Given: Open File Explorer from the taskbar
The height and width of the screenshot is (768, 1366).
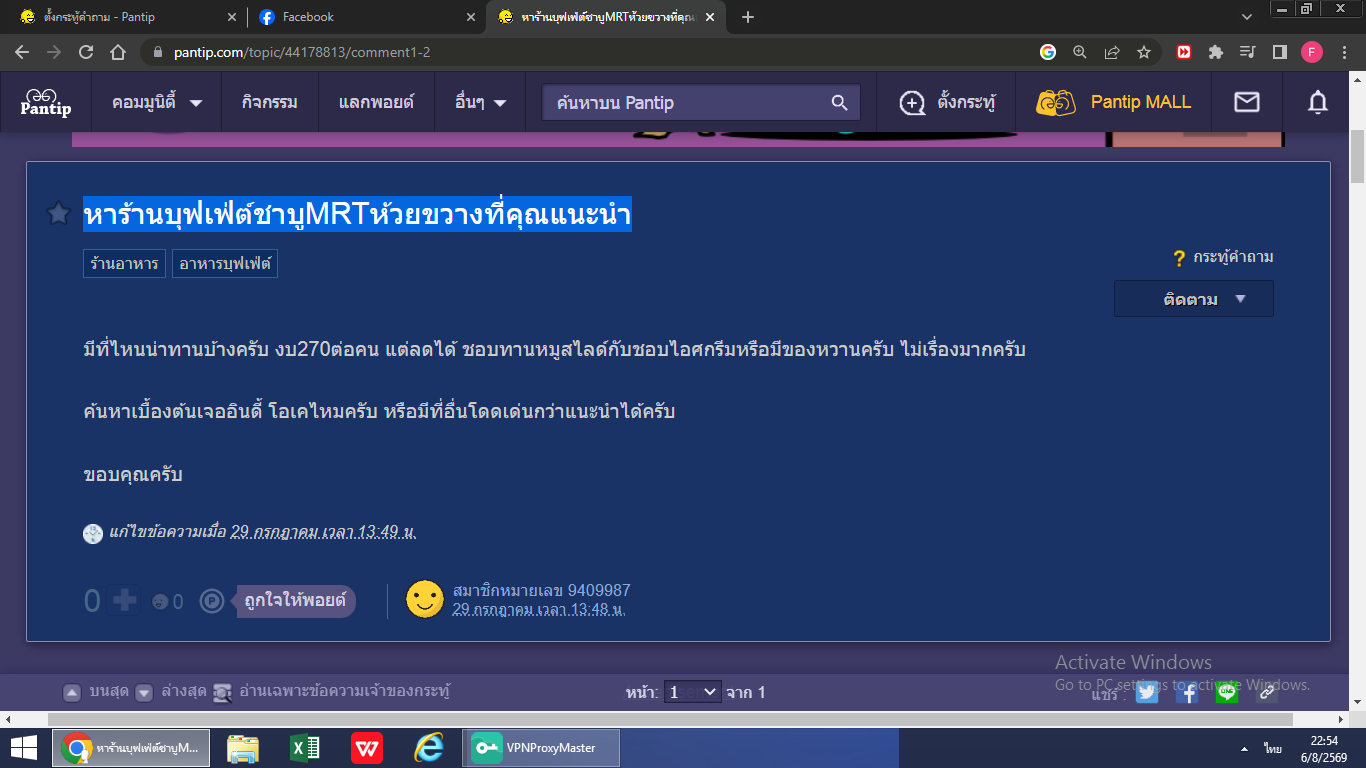Looking at the screenshot, I should [x=243, y=748].
